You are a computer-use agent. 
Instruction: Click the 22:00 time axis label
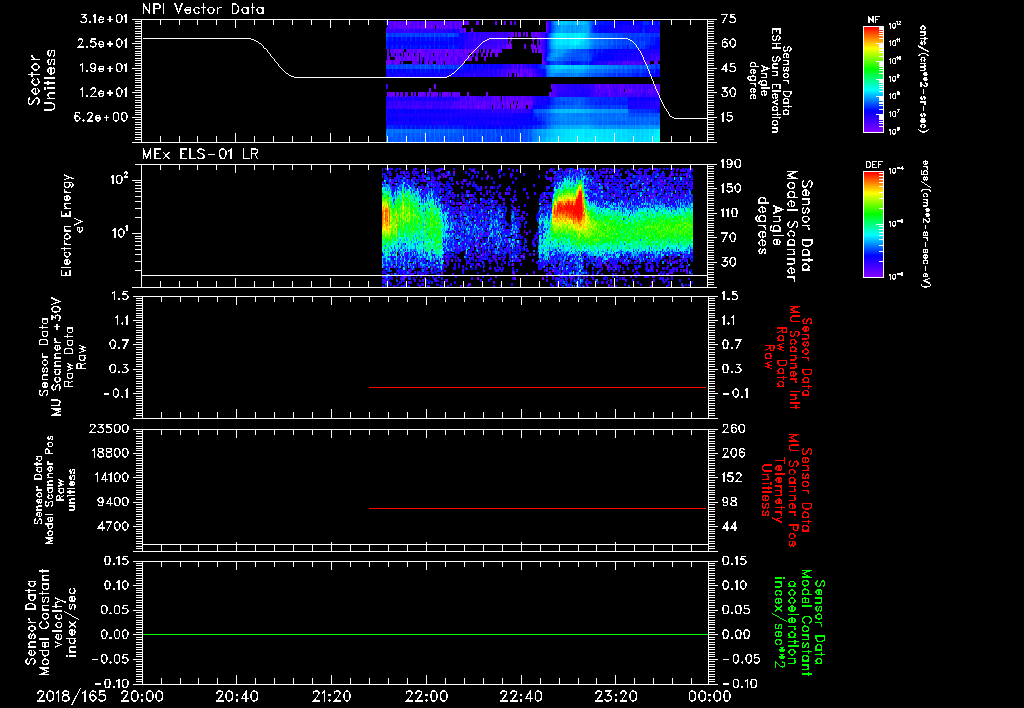point(426,696)
